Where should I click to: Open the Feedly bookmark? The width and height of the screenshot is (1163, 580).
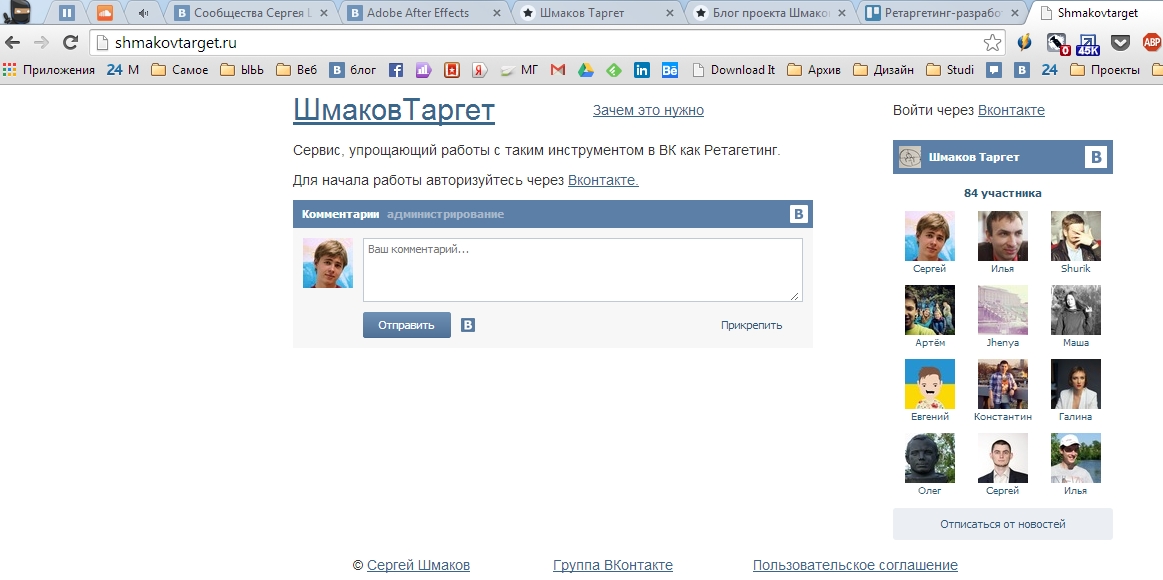[x=613, y=70]
